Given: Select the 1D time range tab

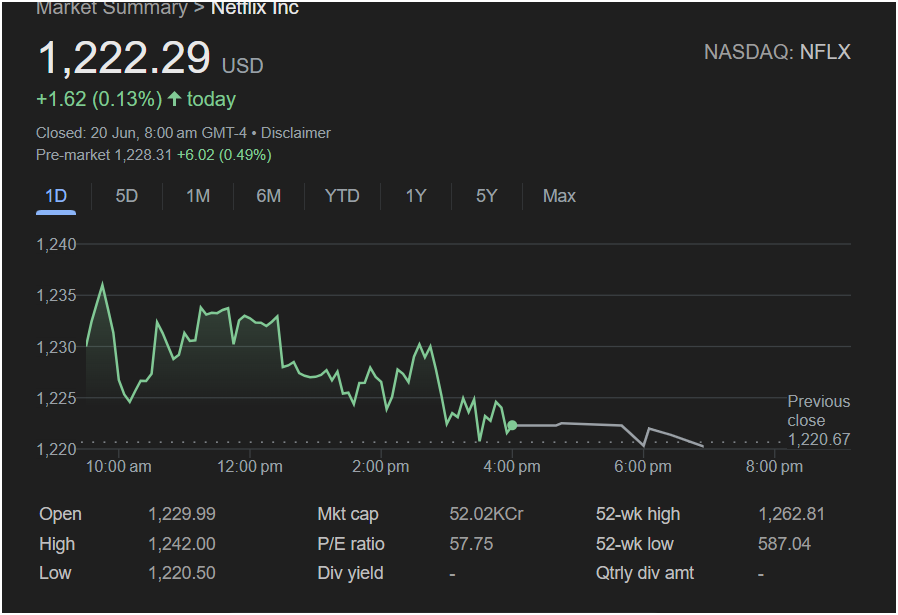Looking at the screenshot, I should coord(56,196).
